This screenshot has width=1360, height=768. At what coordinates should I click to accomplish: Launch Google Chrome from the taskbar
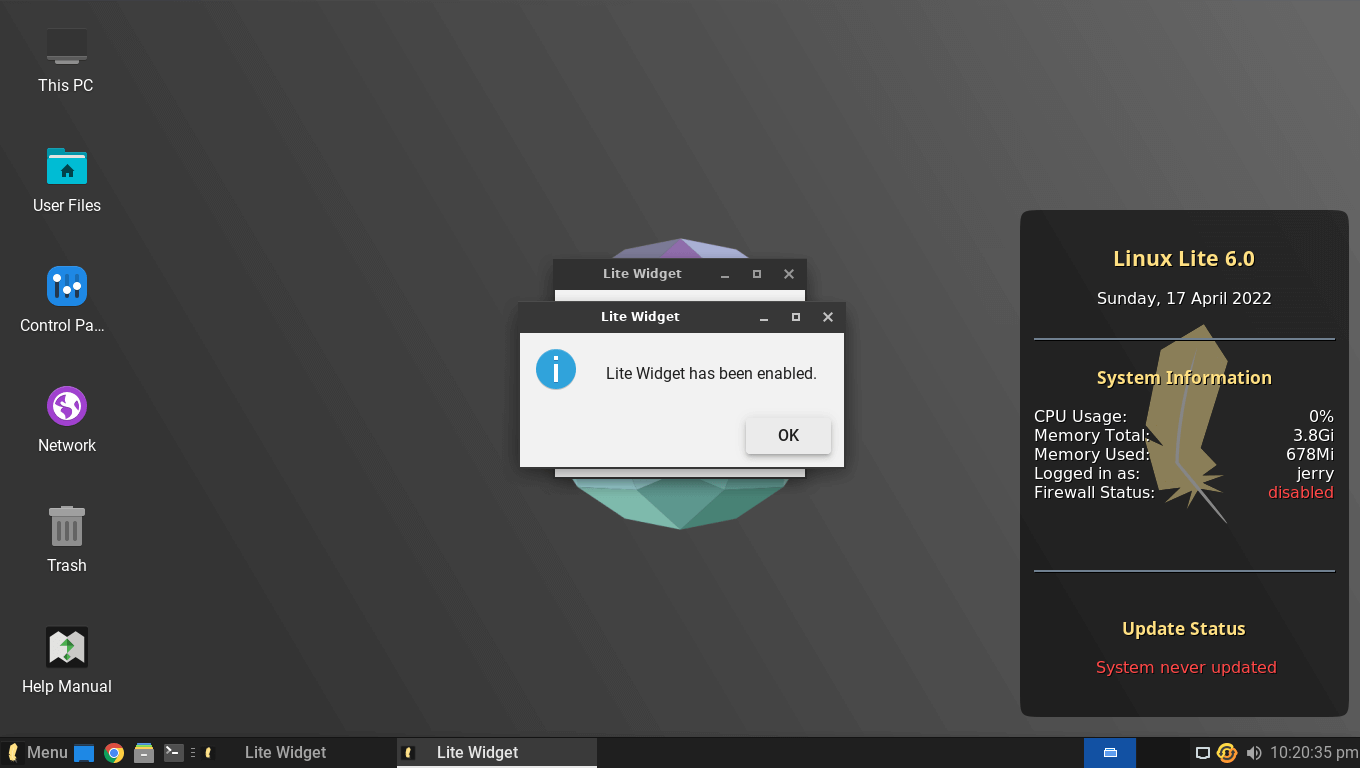click(x=114, y=753)
